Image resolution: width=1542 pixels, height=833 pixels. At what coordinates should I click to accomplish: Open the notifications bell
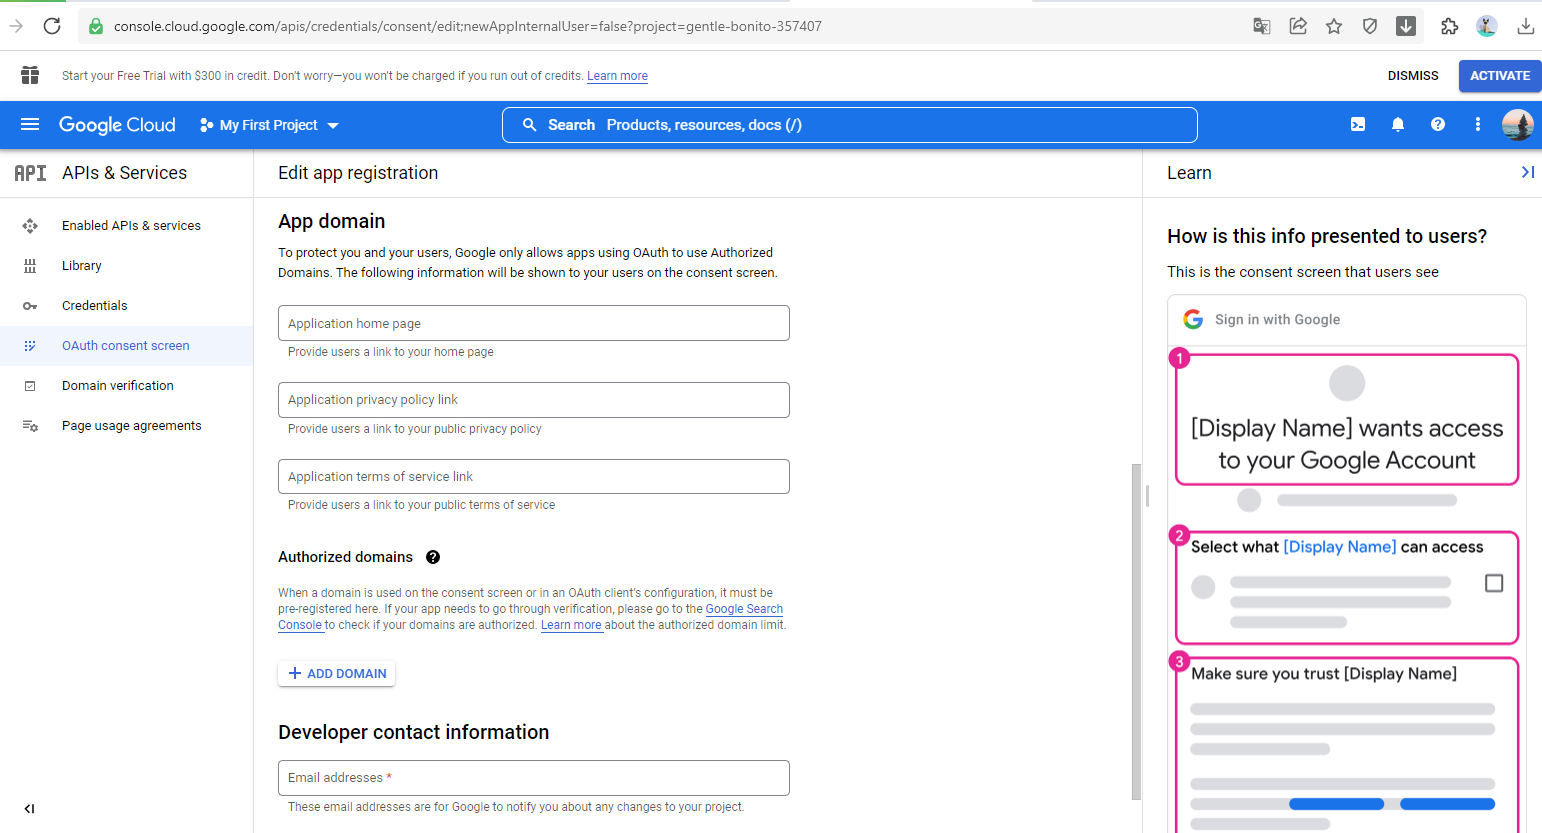coord(1398,125)
